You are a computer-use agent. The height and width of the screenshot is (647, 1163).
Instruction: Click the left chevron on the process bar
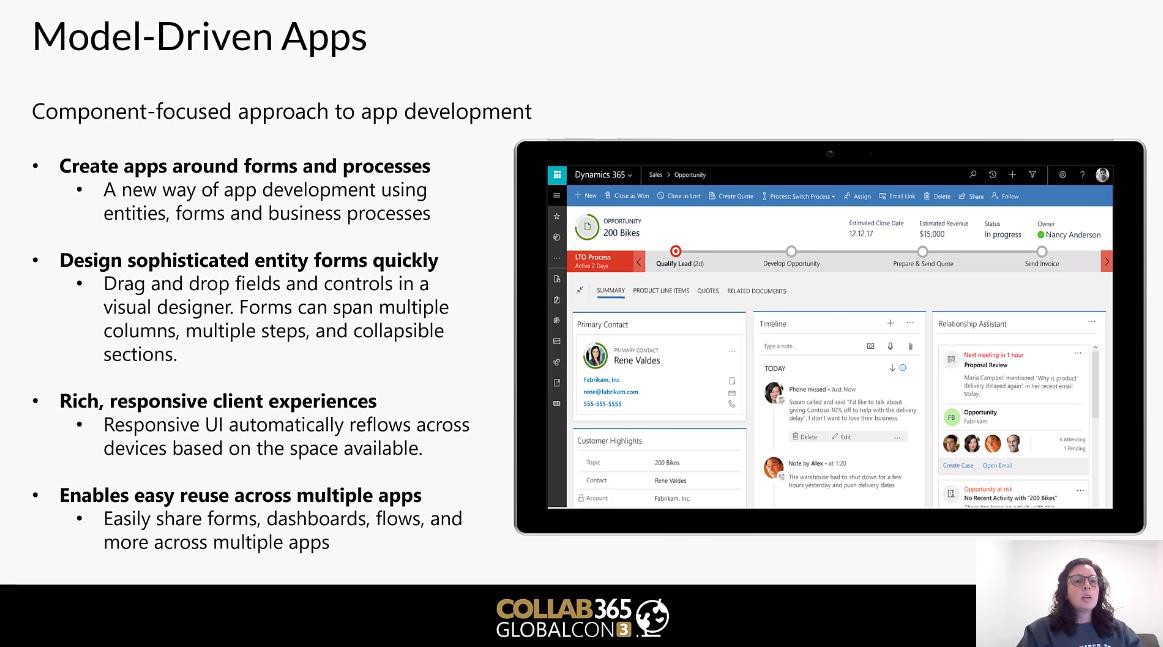click(639, 261)
